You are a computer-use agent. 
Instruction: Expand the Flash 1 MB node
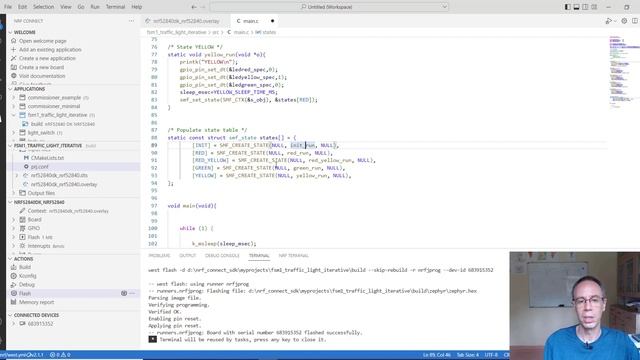point(14,237)
